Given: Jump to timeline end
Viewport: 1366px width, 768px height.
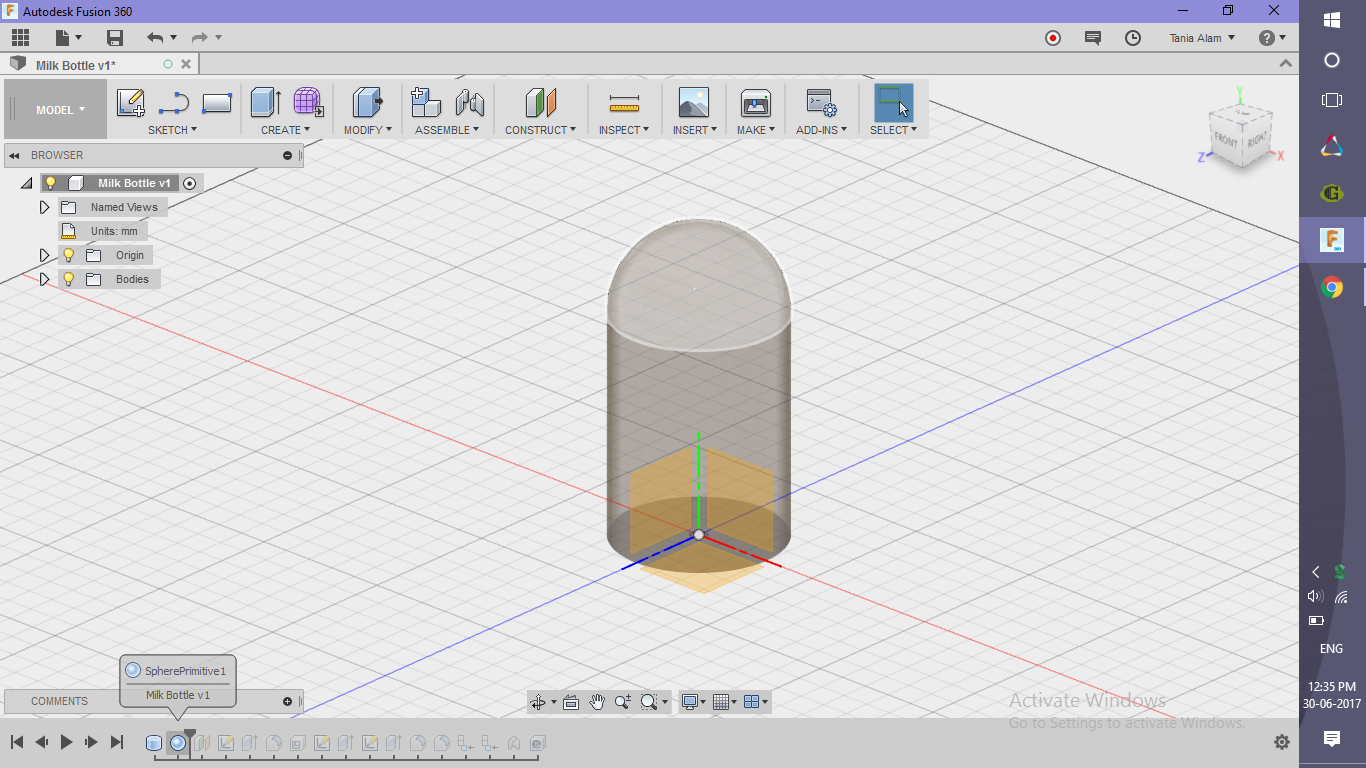Looking at the screenshot, I should 116,742.
